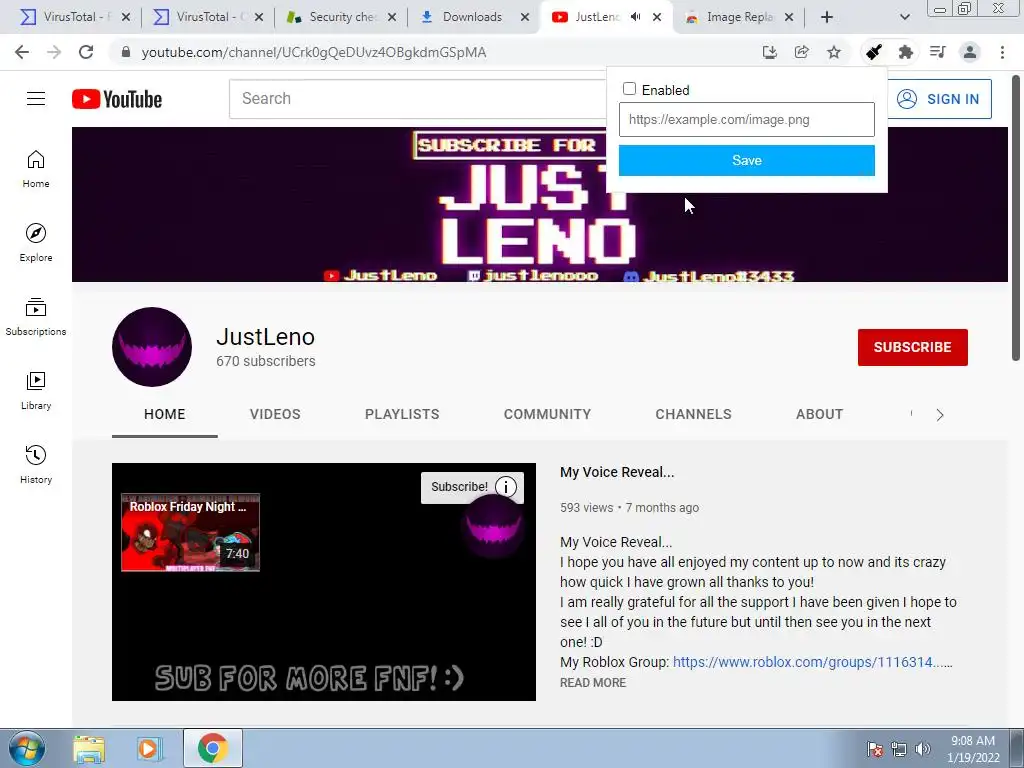Open network icon in system tray

[x=899, y=749]
